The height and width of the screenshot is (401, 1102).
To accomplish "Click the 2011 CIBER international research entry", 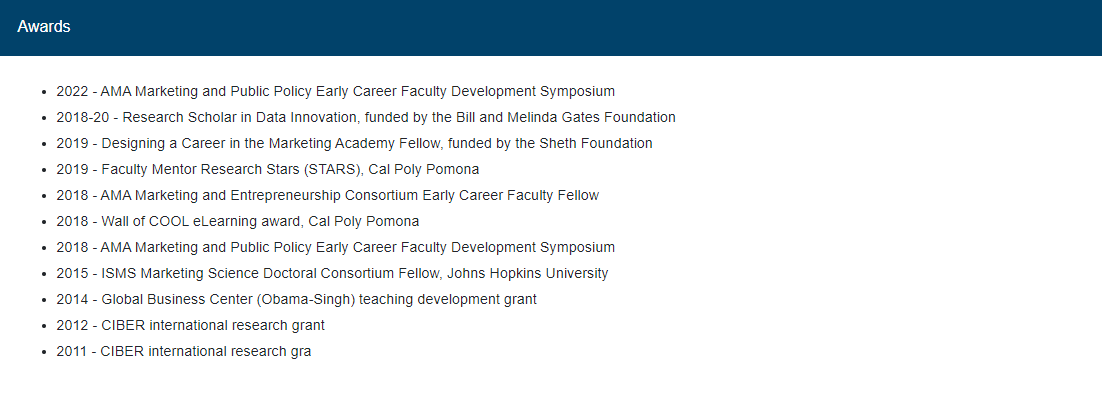I will (x=183, y=351).
